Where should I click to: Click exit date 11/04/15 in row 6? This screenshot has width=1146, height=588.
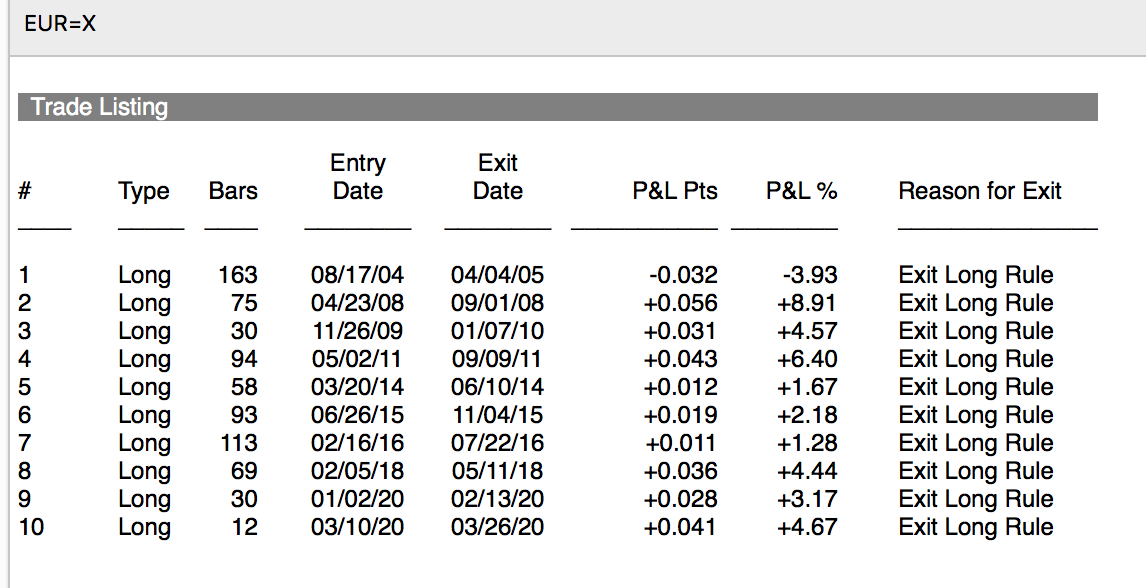[x=497, y=415]
